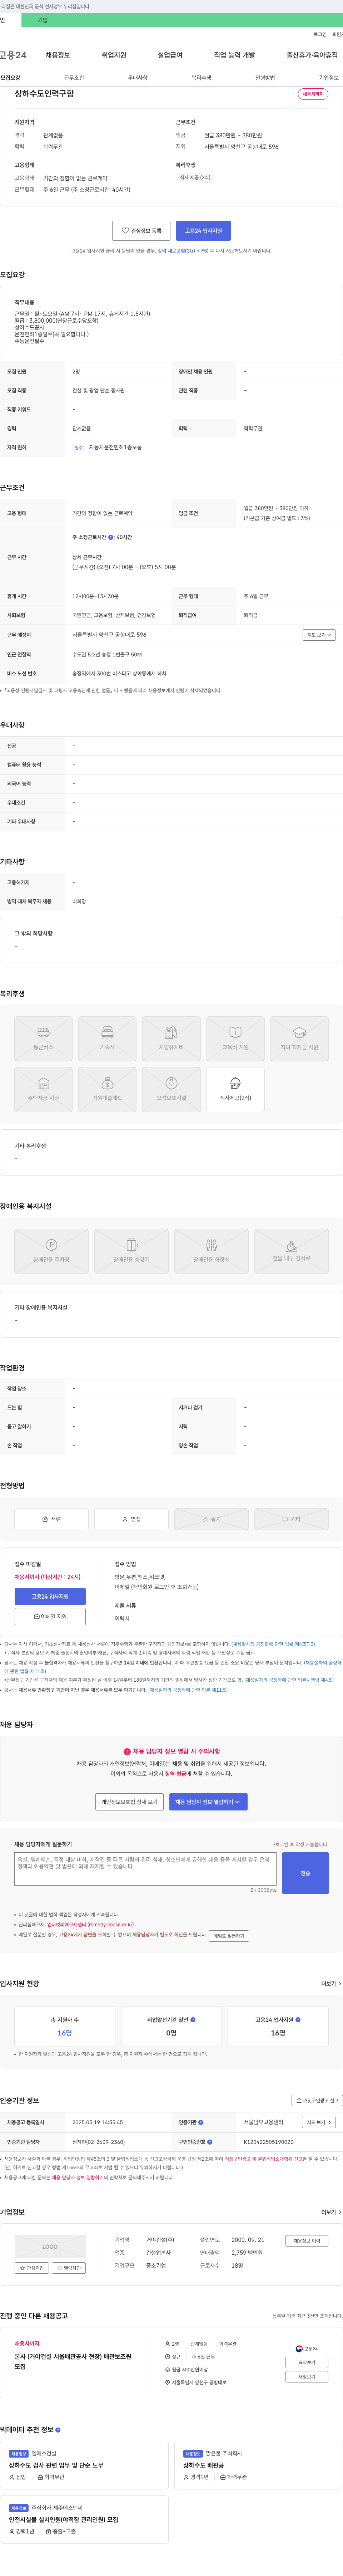Click the 자녀 학자금 지원 icon tile
The height and width of the screenshot is (2576, 343).
click(299, 1038)
